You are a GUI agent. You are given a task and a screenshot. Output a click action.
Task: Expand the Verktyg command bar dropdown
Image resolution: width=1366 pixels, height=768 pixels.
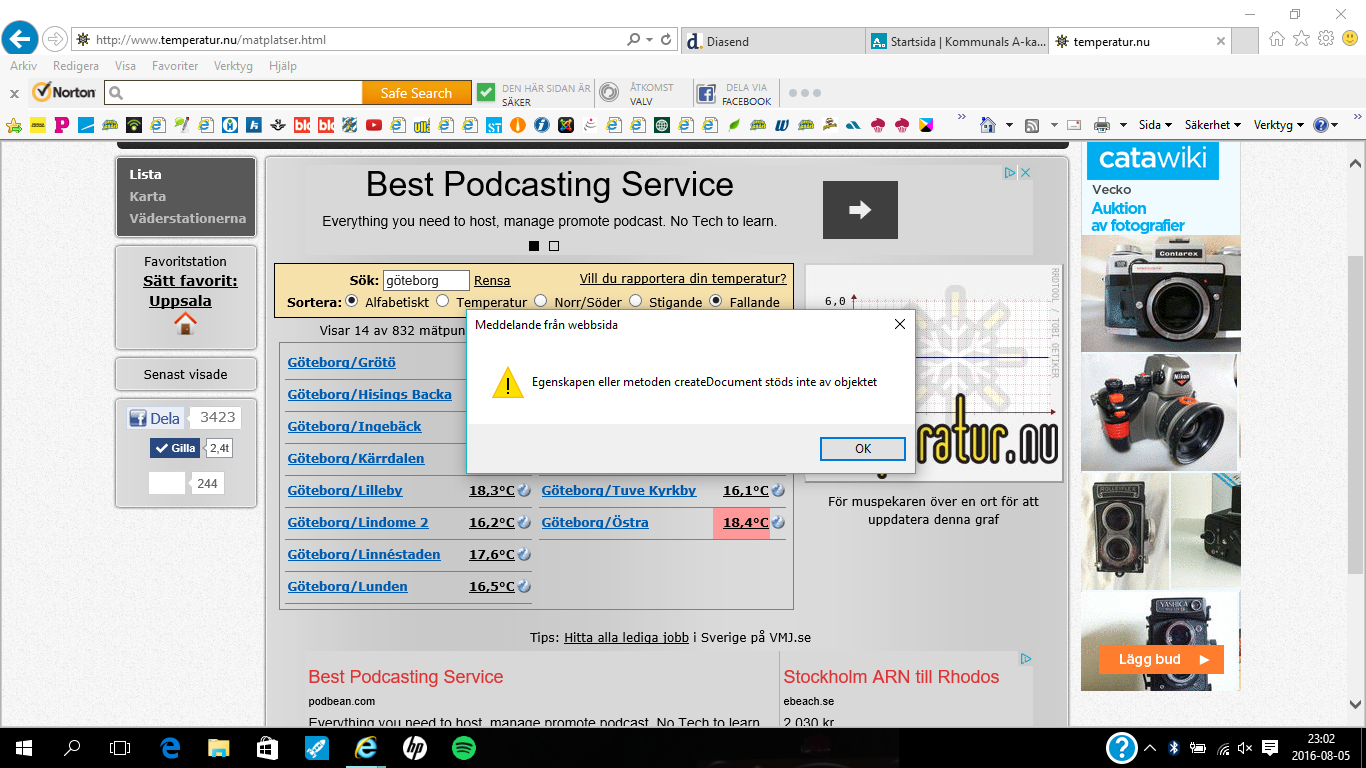coord(1278,125)
